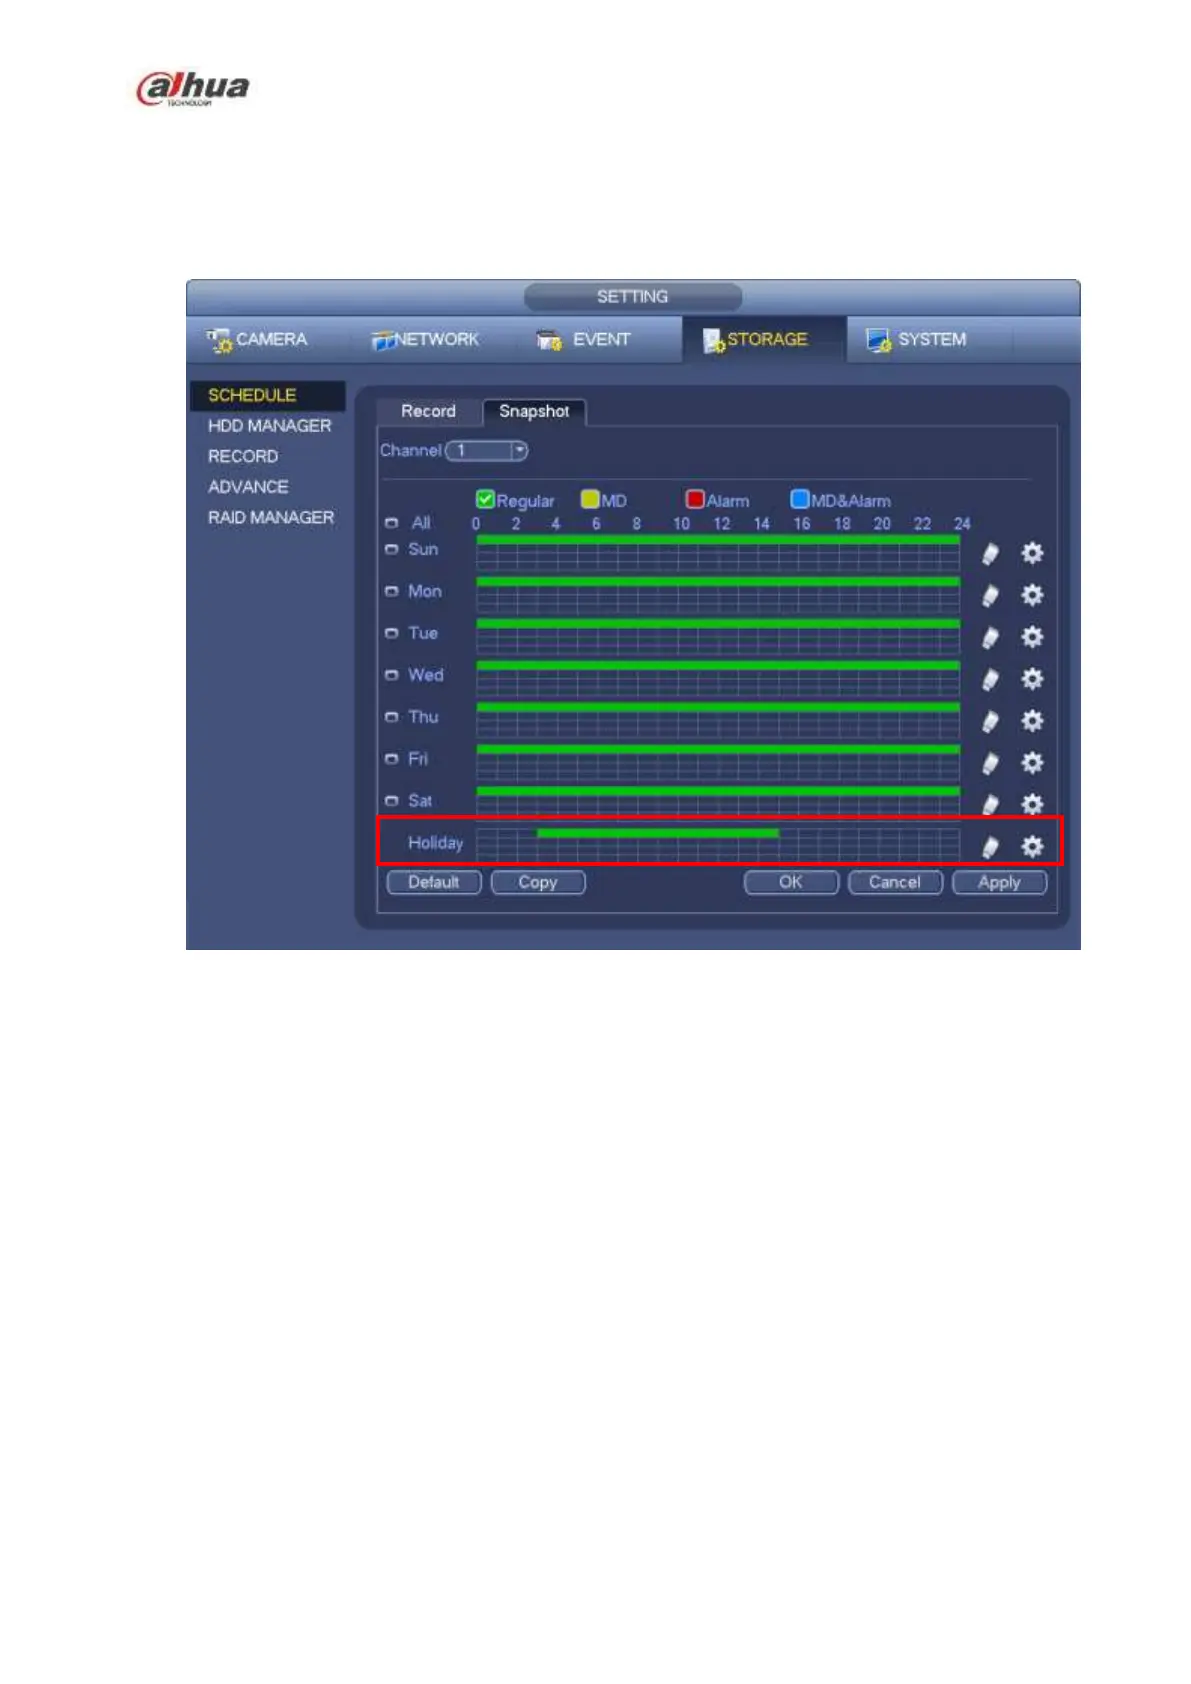This screenshot has width=1191, height=1684.
Task: Toggle the Wed link checkbox
Action: coord(391,675)
